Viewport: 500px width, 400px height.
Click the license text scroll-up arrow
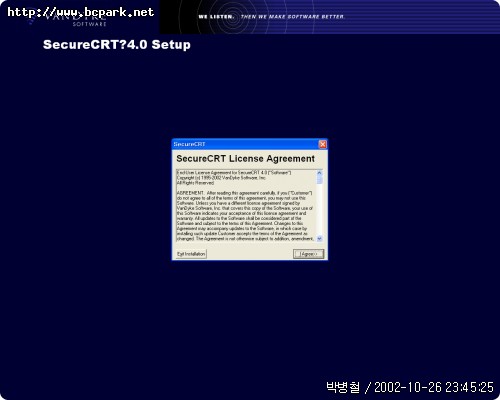pos(320,173)
